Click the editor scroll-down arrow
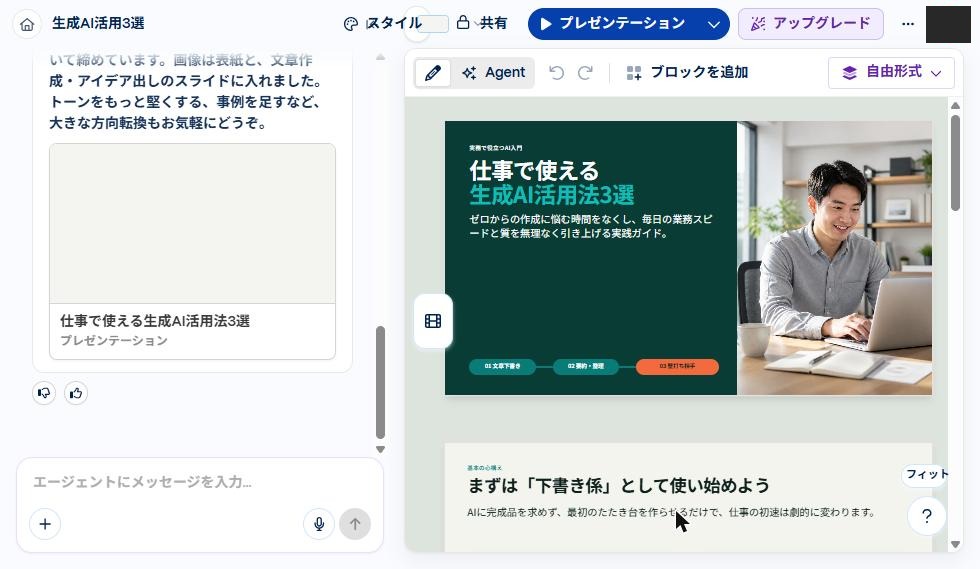 coord(955,545)
